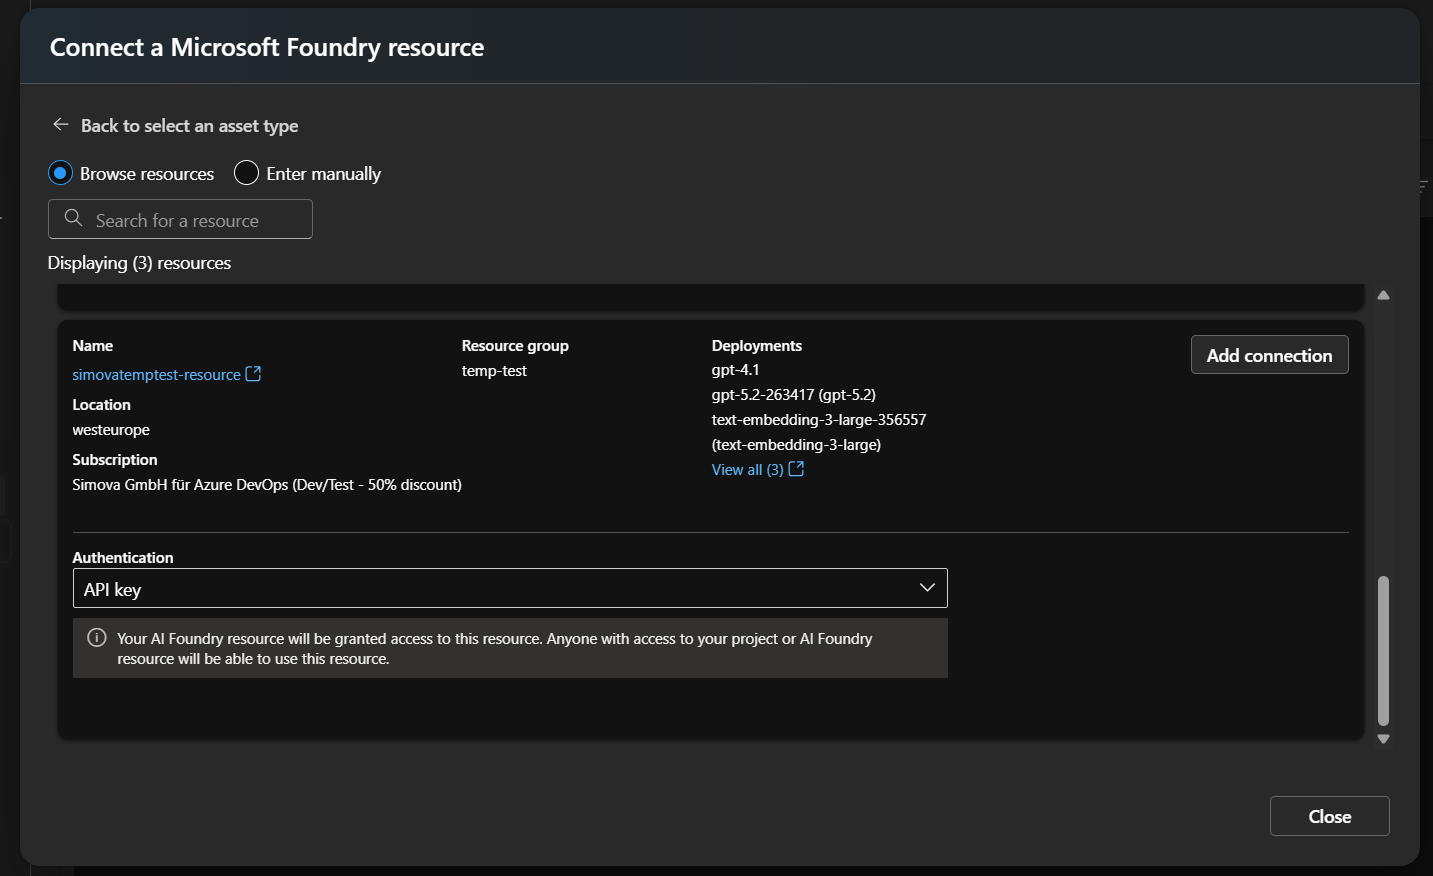
Task: Close the Connect a Microsoft Foundry dialog
Action: tap(1329, 816)
